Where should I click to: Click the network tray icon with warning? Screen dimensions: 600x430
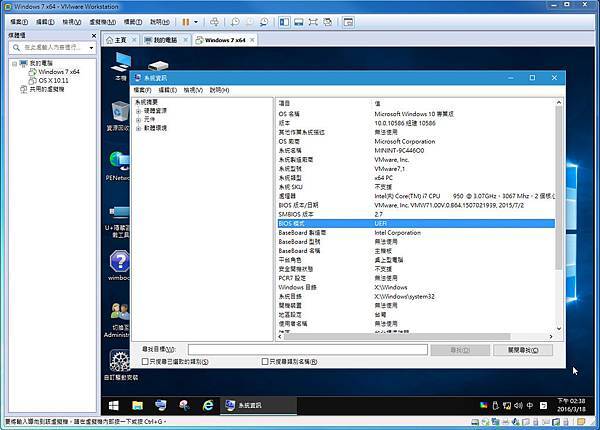pyautogui.click(x=507, y=406)
